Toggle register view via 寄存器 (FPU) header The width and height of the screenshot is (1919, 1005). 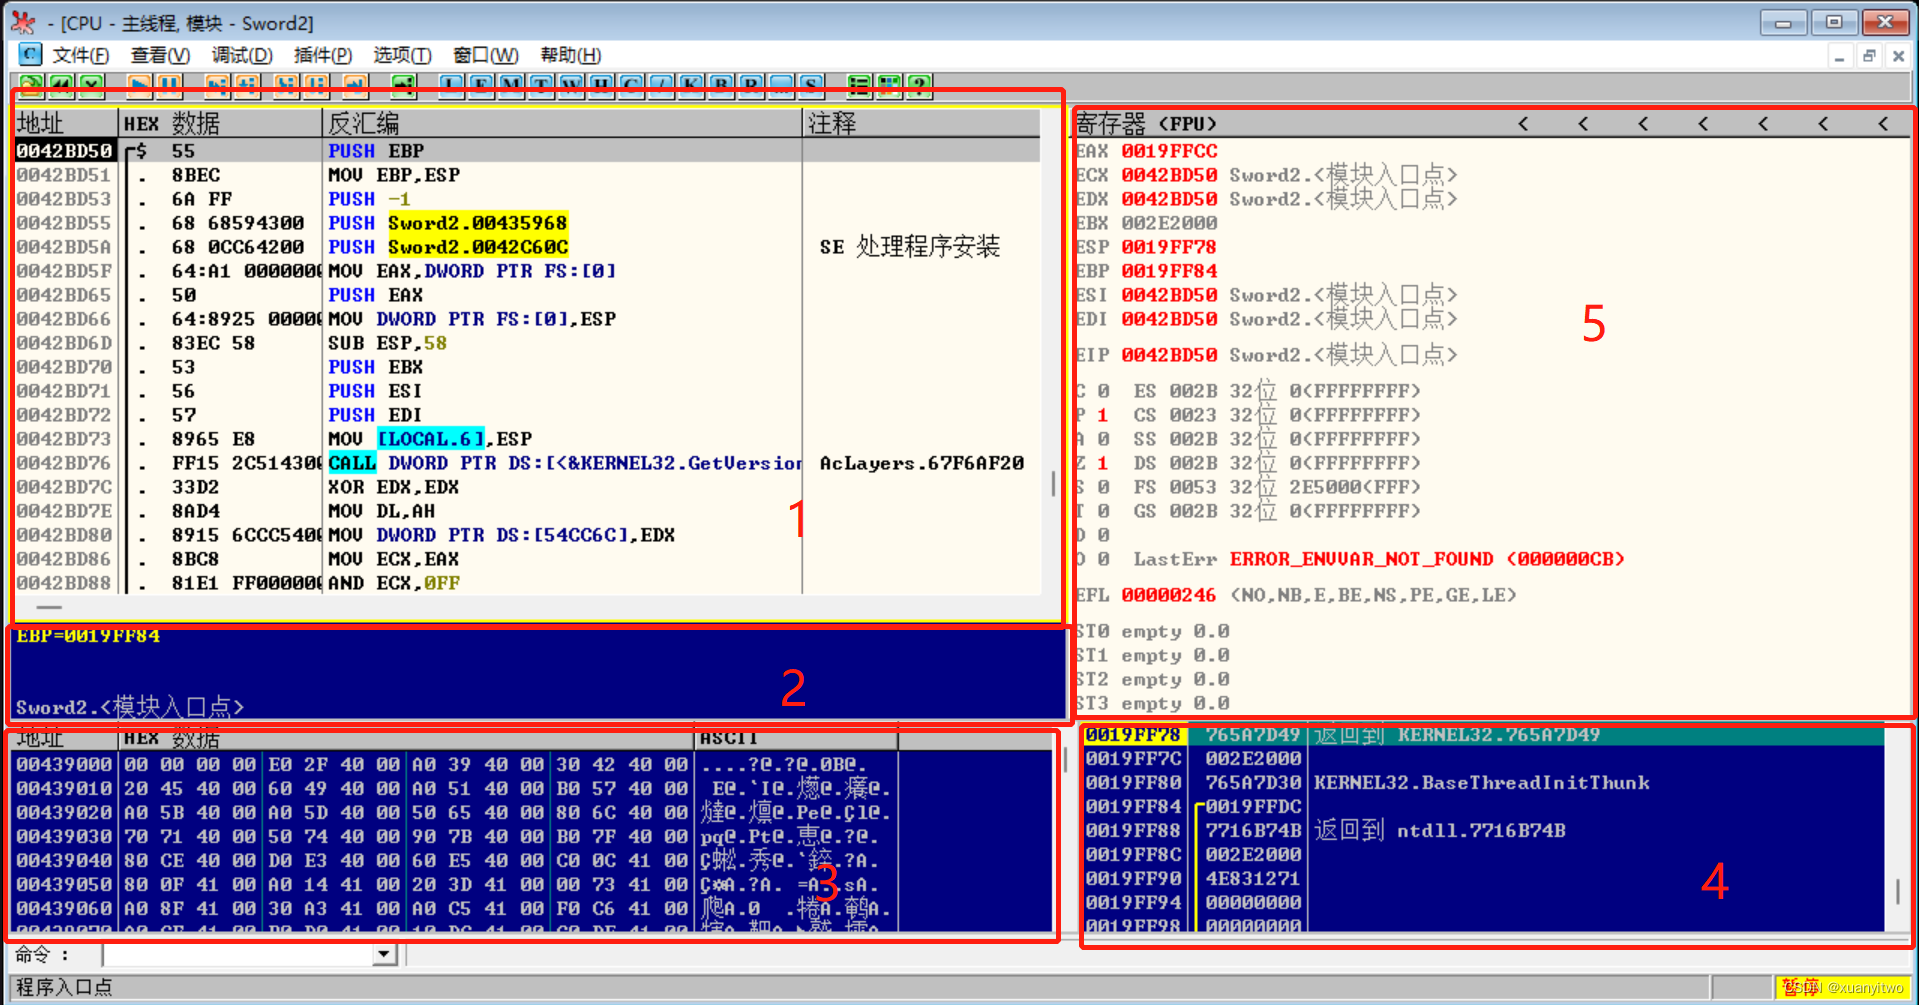pos(1147,123)
